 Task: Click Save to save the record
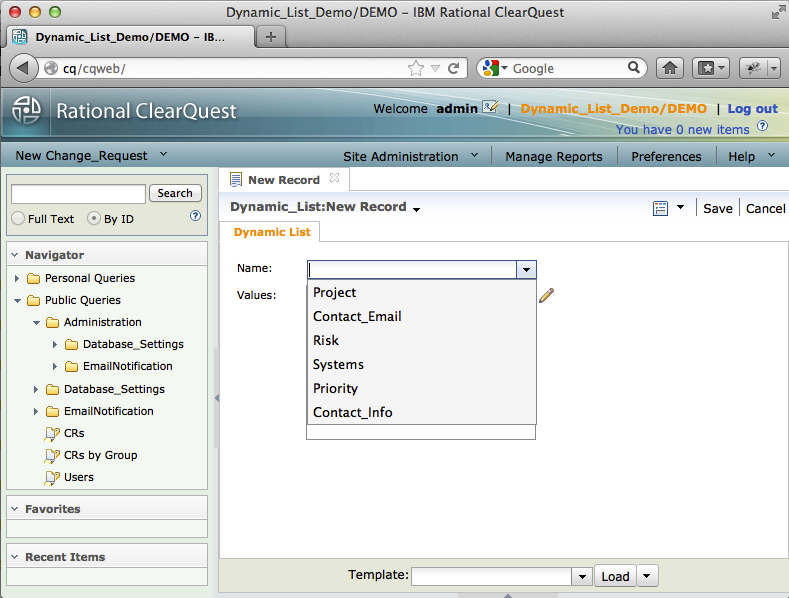[718, 208]
